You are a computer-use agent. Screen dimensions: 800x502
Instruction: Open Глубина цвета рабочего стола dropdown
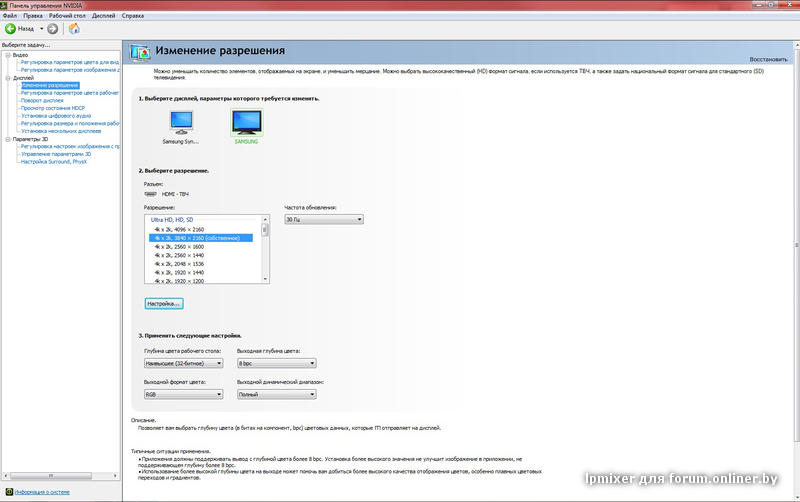coord(184,363)
